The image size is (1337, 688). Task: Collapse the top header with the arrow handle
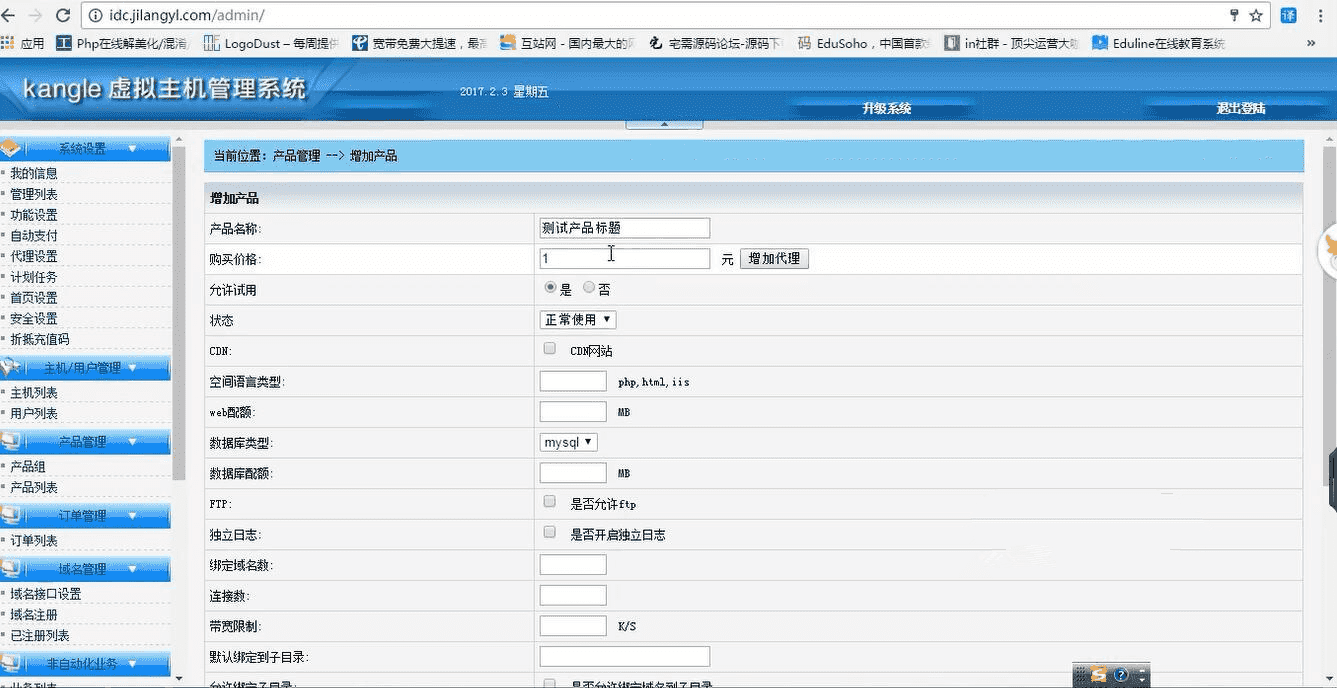tap(664, 124)
